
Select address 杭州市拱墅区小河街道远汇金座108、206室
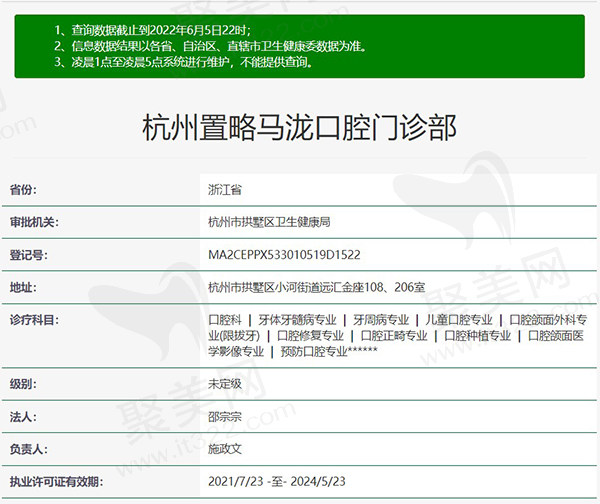[x=316, y=287]
